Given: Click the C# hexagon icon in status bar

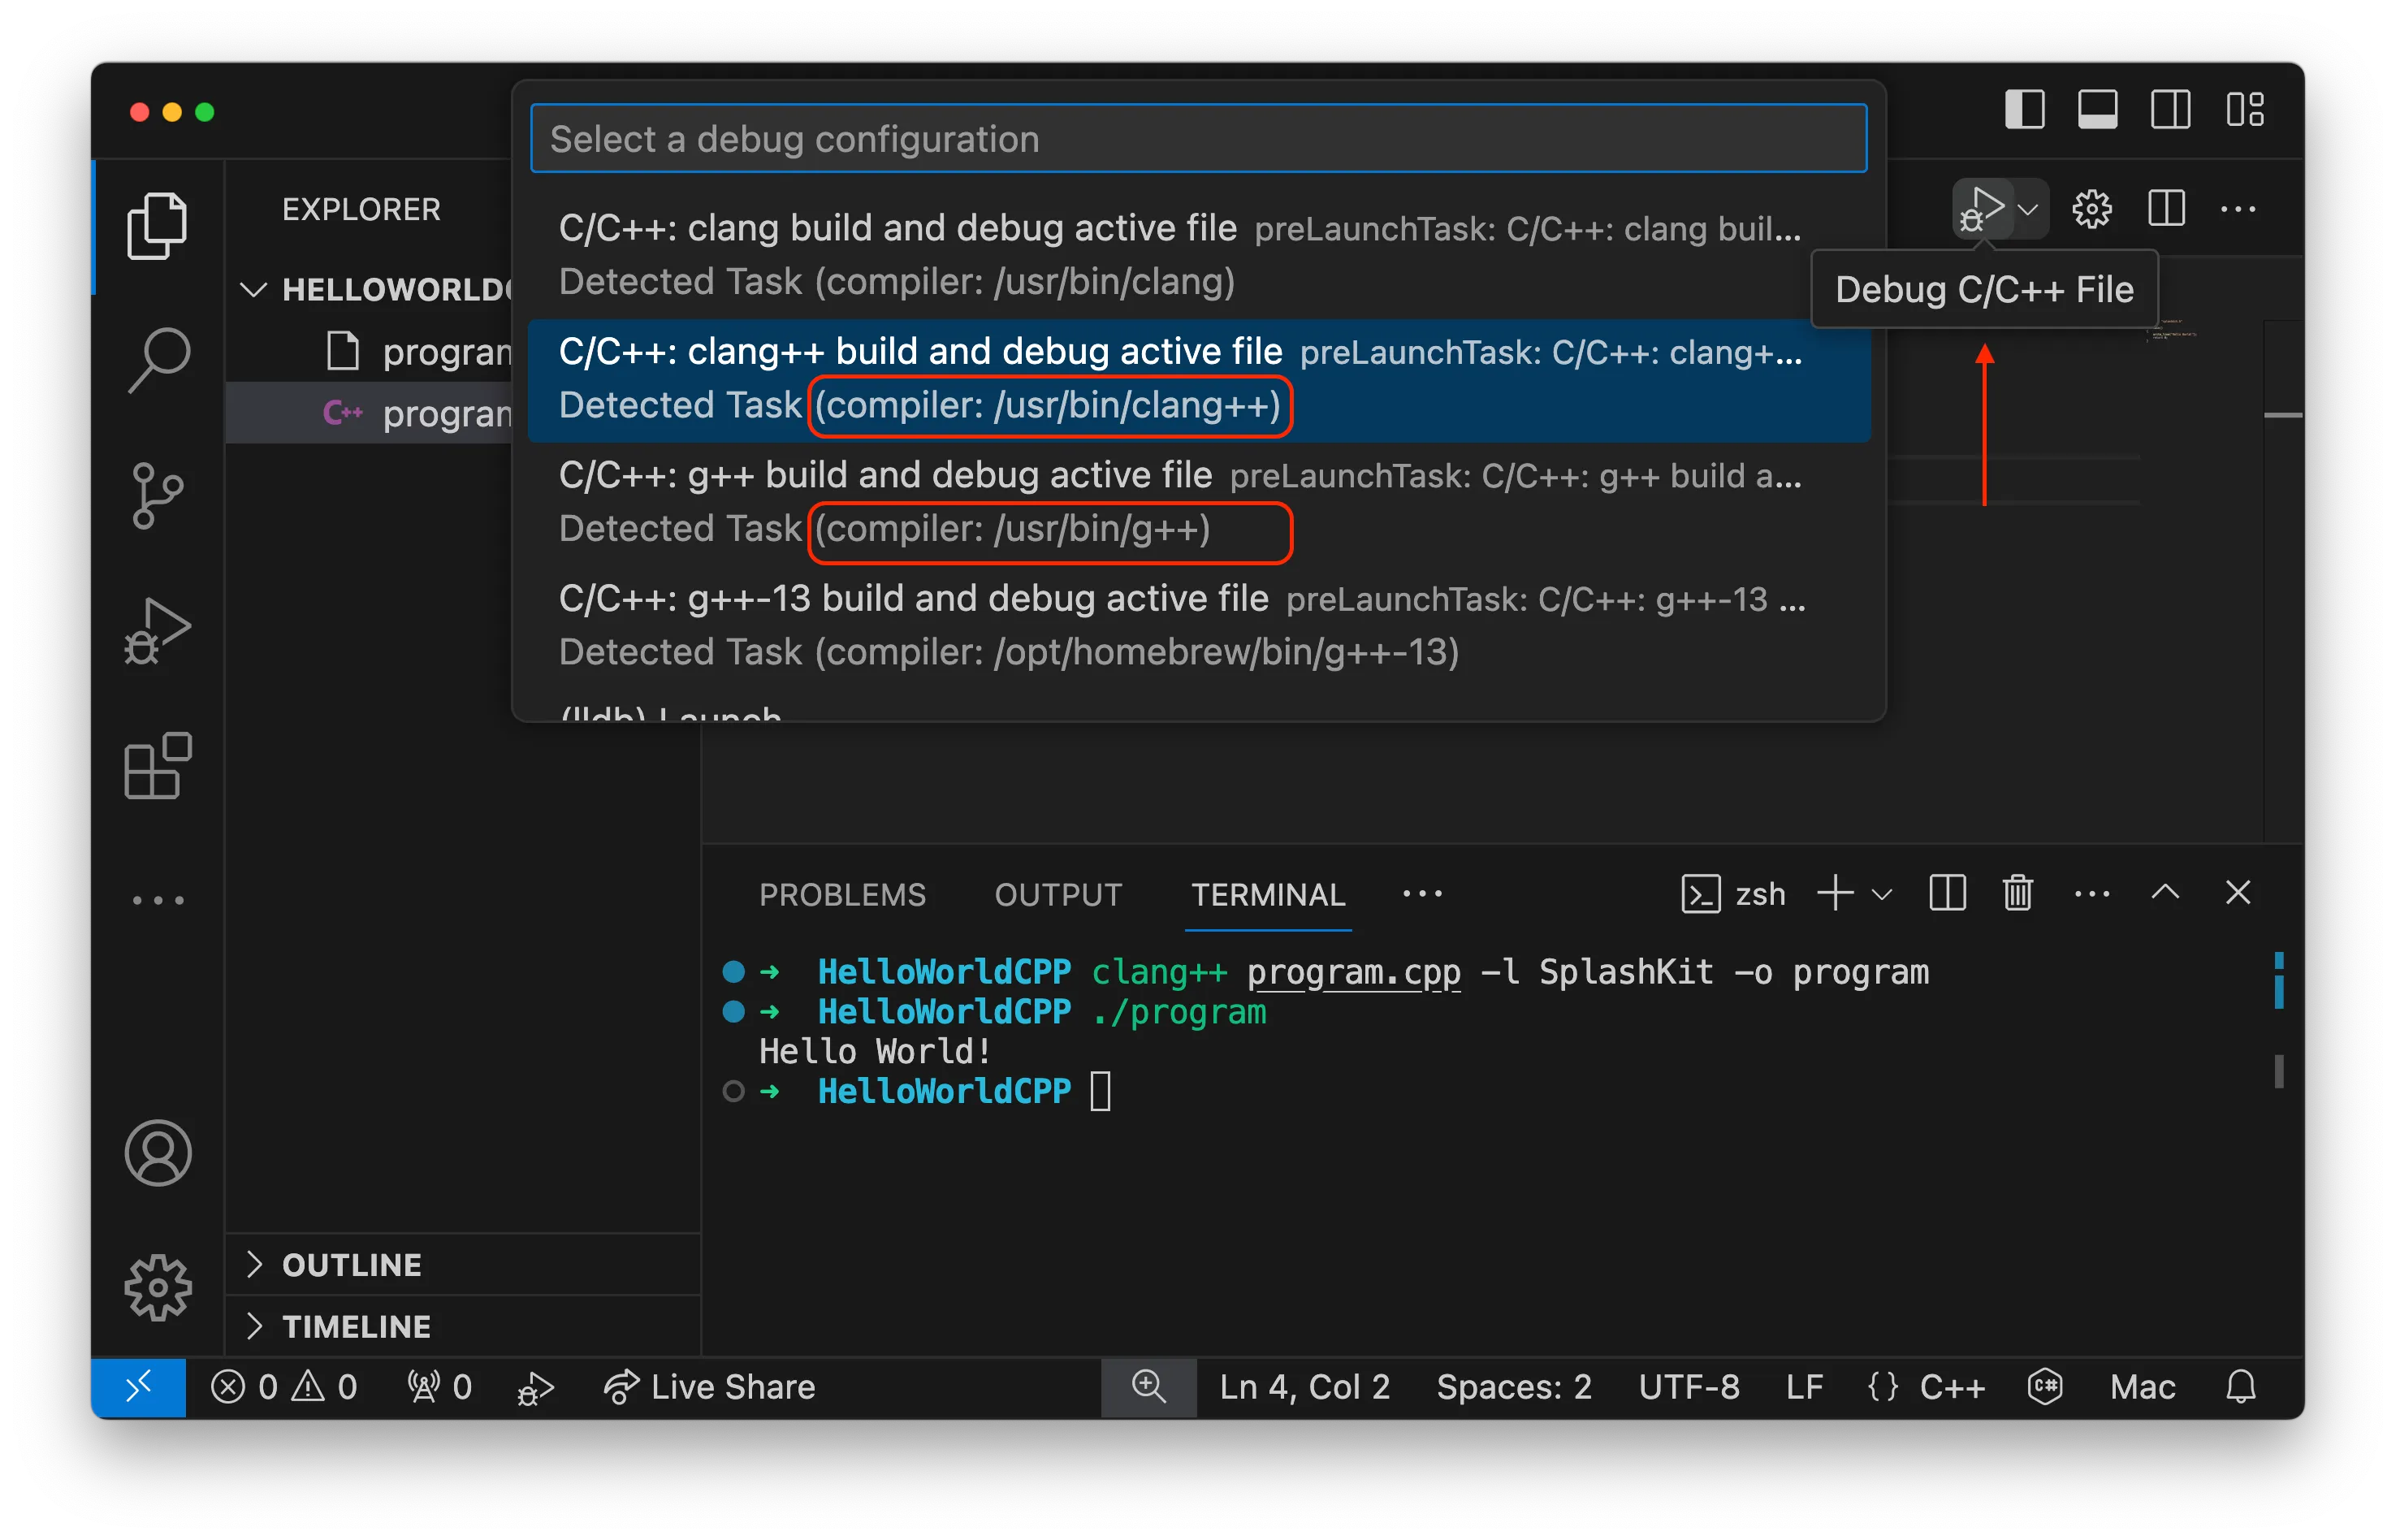Looking at the screenshot, I should tap(2045, 1387).
